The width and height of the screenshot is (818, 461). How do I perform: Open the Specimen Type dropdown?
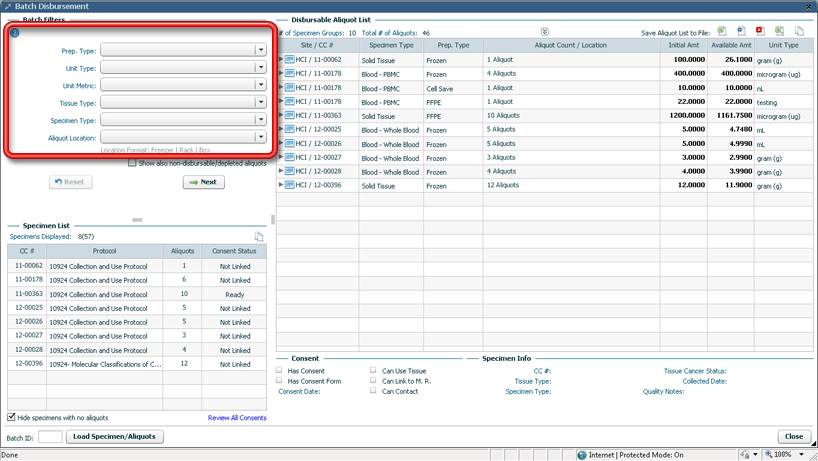pos(261,119)
